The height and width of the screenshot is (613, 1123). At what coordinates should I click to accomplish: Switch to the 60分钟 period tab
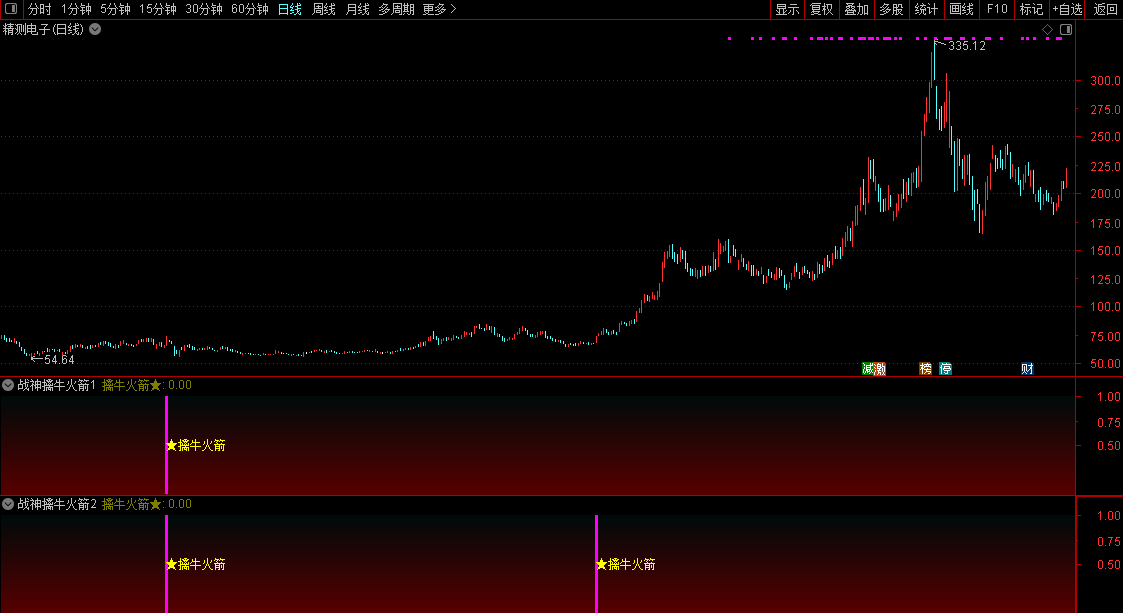(249, 9)
